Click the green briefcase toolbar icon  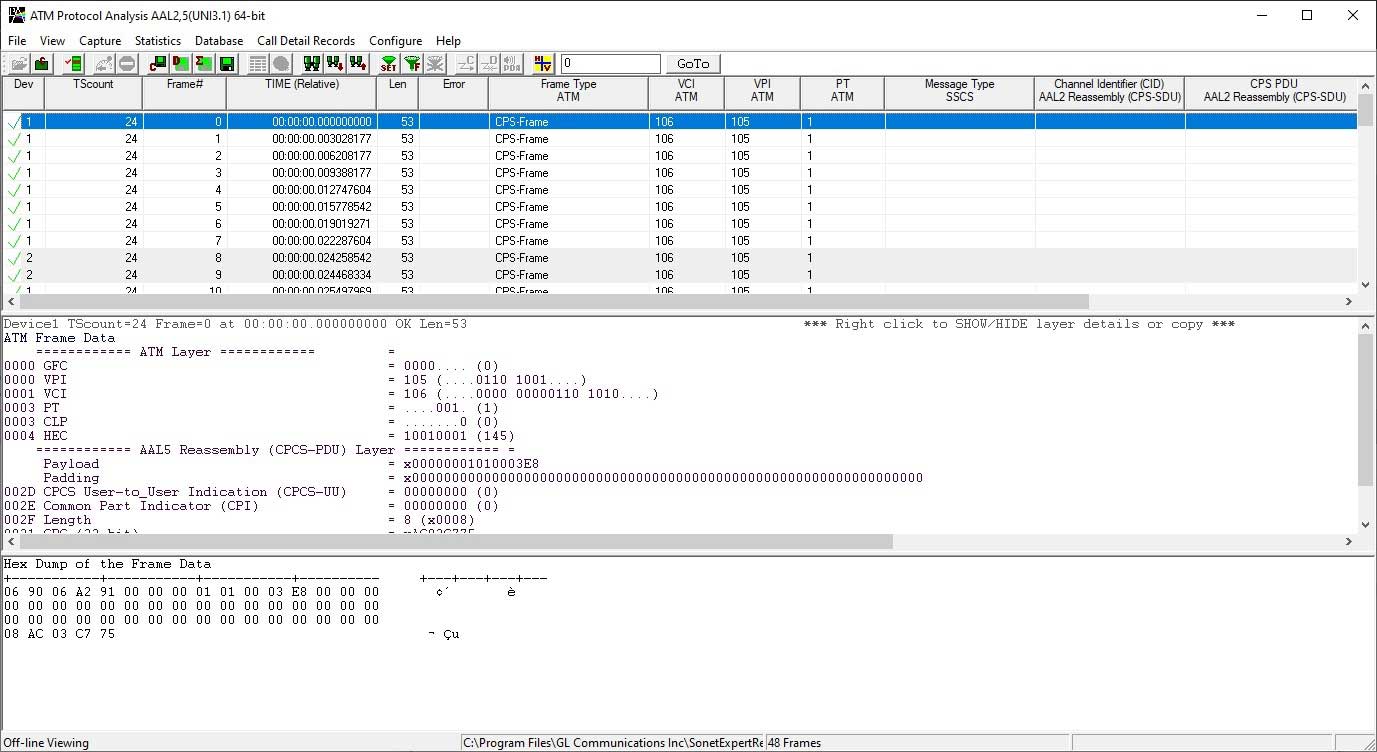pos(42,64)
